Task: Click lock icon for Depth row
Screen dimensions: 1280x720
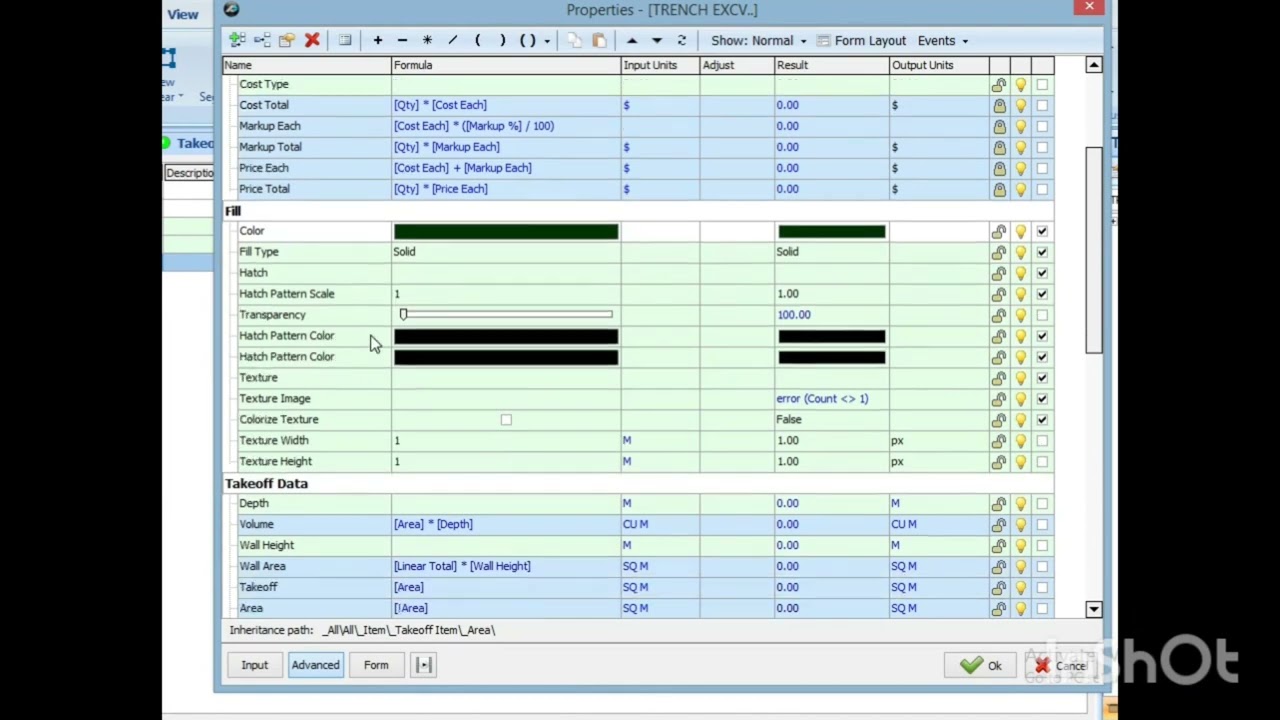Action: click(x=999, y=504)
